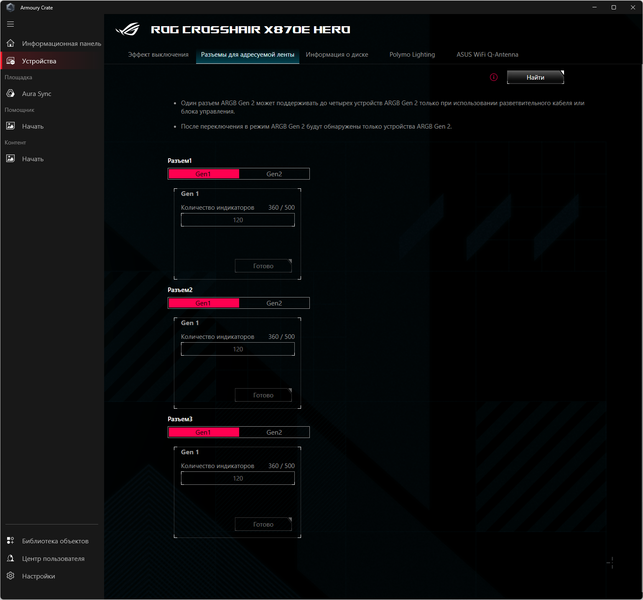Click the Количество индикаторов label under Разъем3
Image resolution: width=643 pixels, height=600 pixels.
coord(217,466)
